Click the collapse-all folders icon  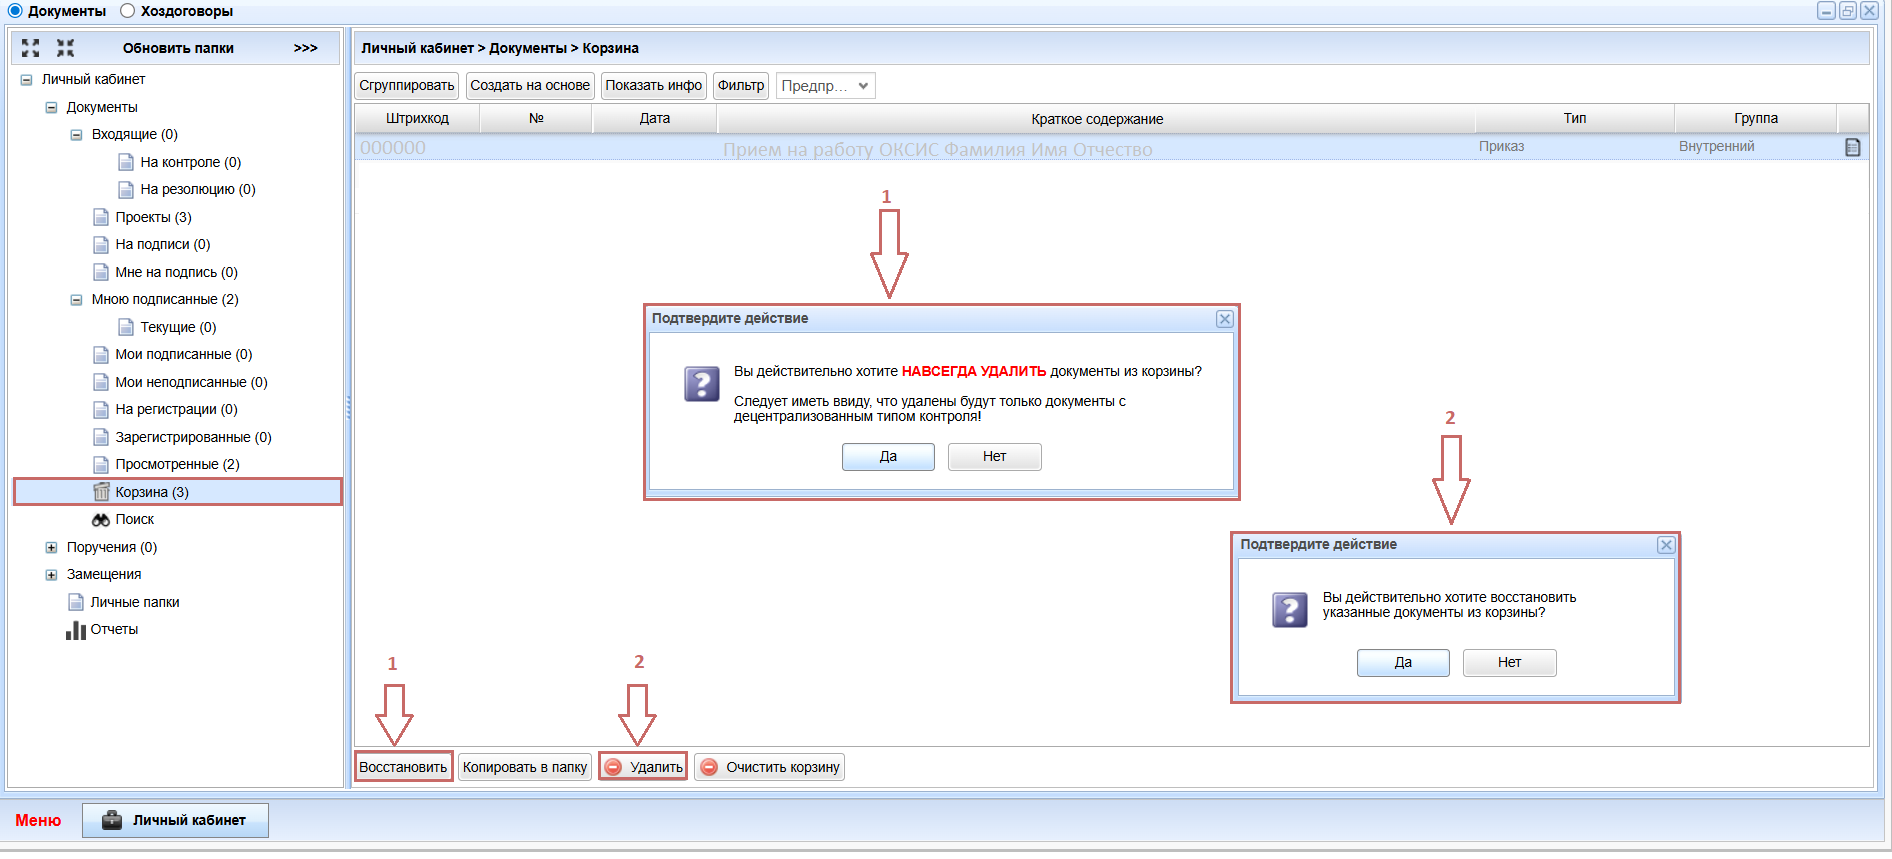(x=66, y=48)
